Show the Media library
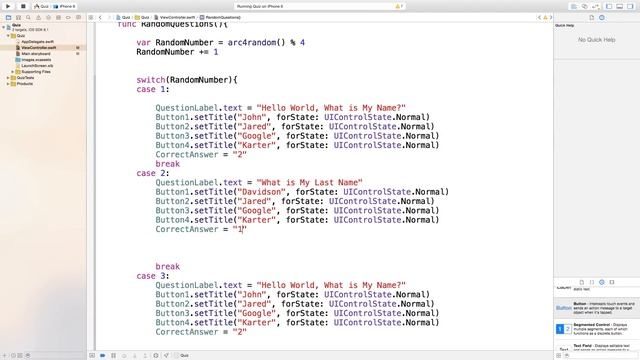Viewport: 640px width, 360px height. pyautogui.click(x=612, y=282)
